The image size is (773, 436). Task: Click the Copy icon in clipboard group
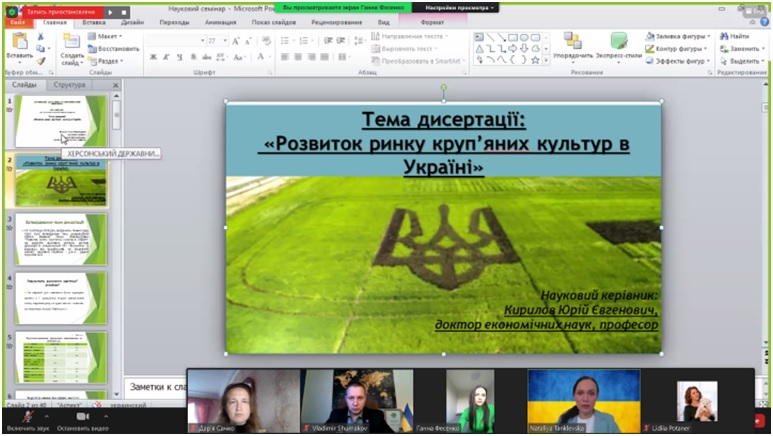(x=41, y=48)
